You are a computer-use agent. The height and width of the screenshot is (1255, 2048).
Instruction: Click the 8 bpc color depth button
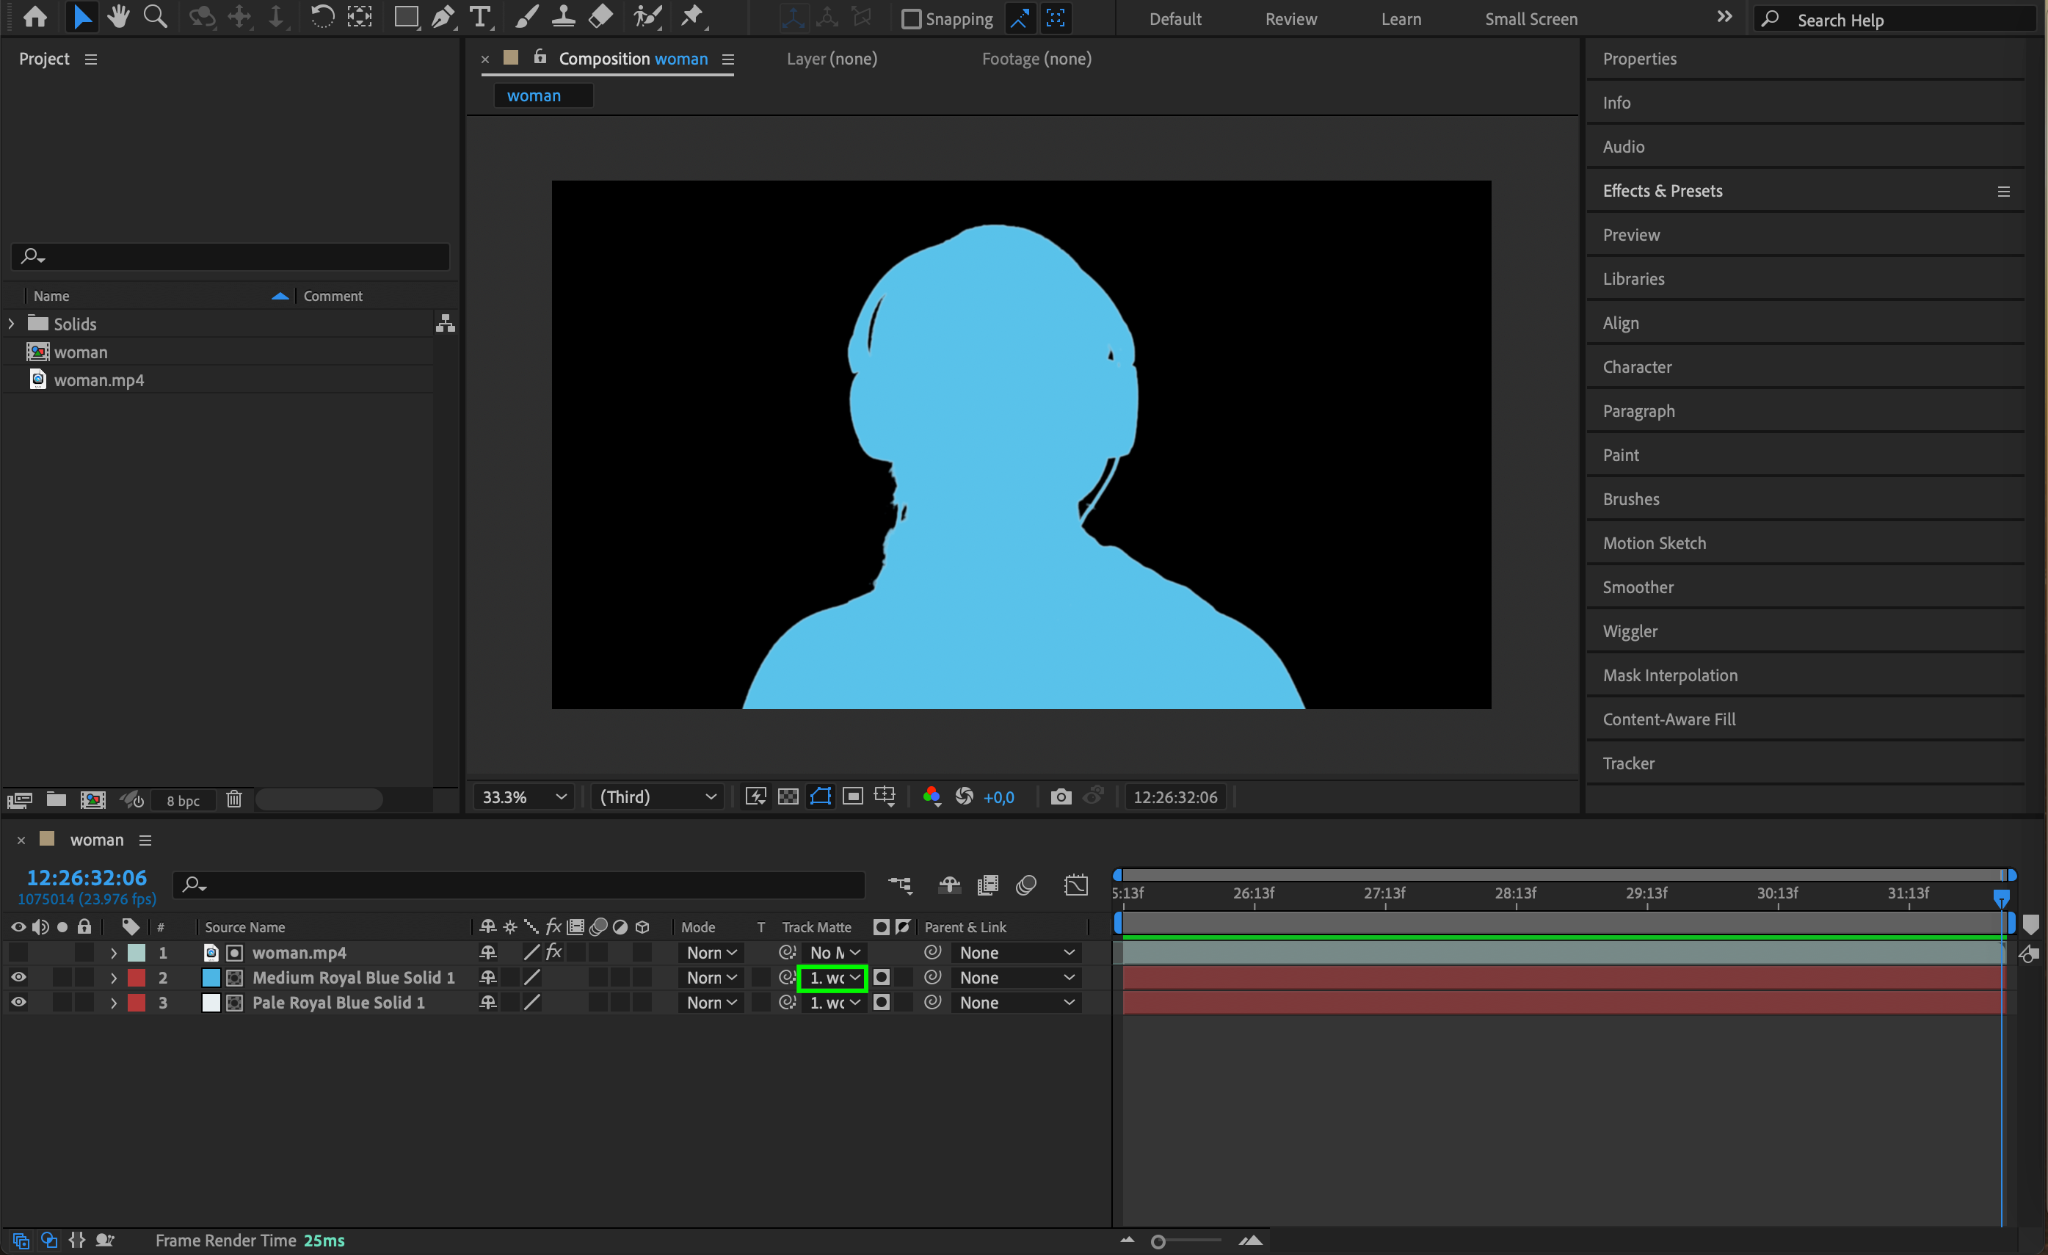183,801
